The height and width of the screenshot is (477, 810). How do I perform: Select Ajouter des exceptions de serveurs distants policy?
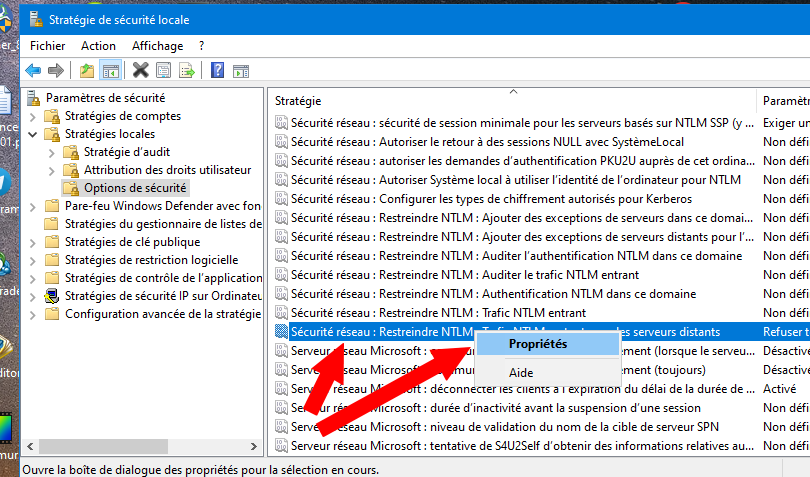[x=522, y=237]
